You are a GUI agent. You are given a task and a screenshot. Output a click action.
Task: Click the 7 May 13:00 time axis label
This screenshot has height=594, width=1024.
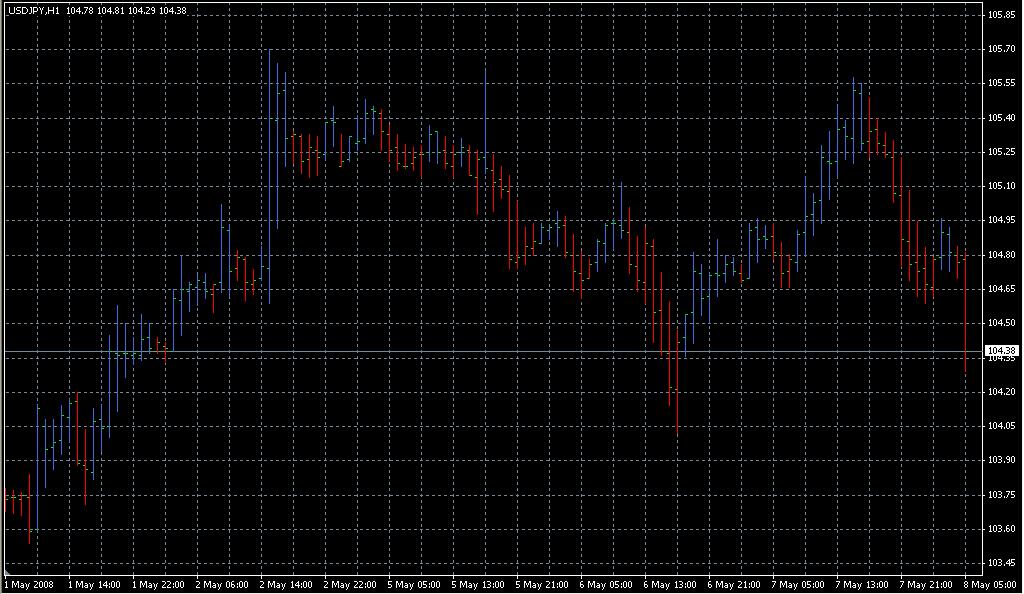tap(860, 584)
